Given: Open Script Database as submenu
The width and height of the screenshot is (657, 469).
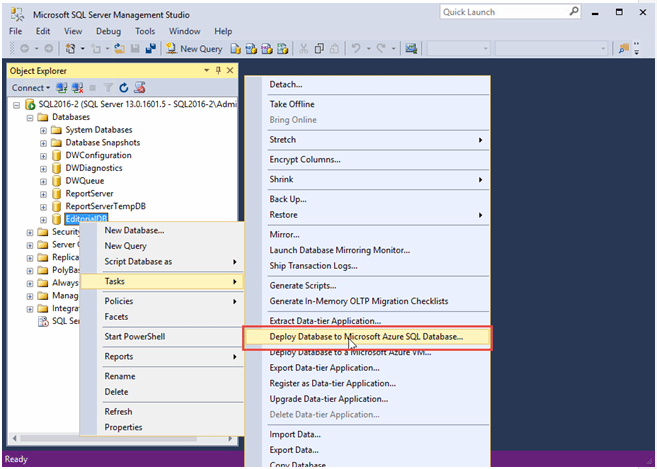Looking at the screenshot, I should point(162,262).
